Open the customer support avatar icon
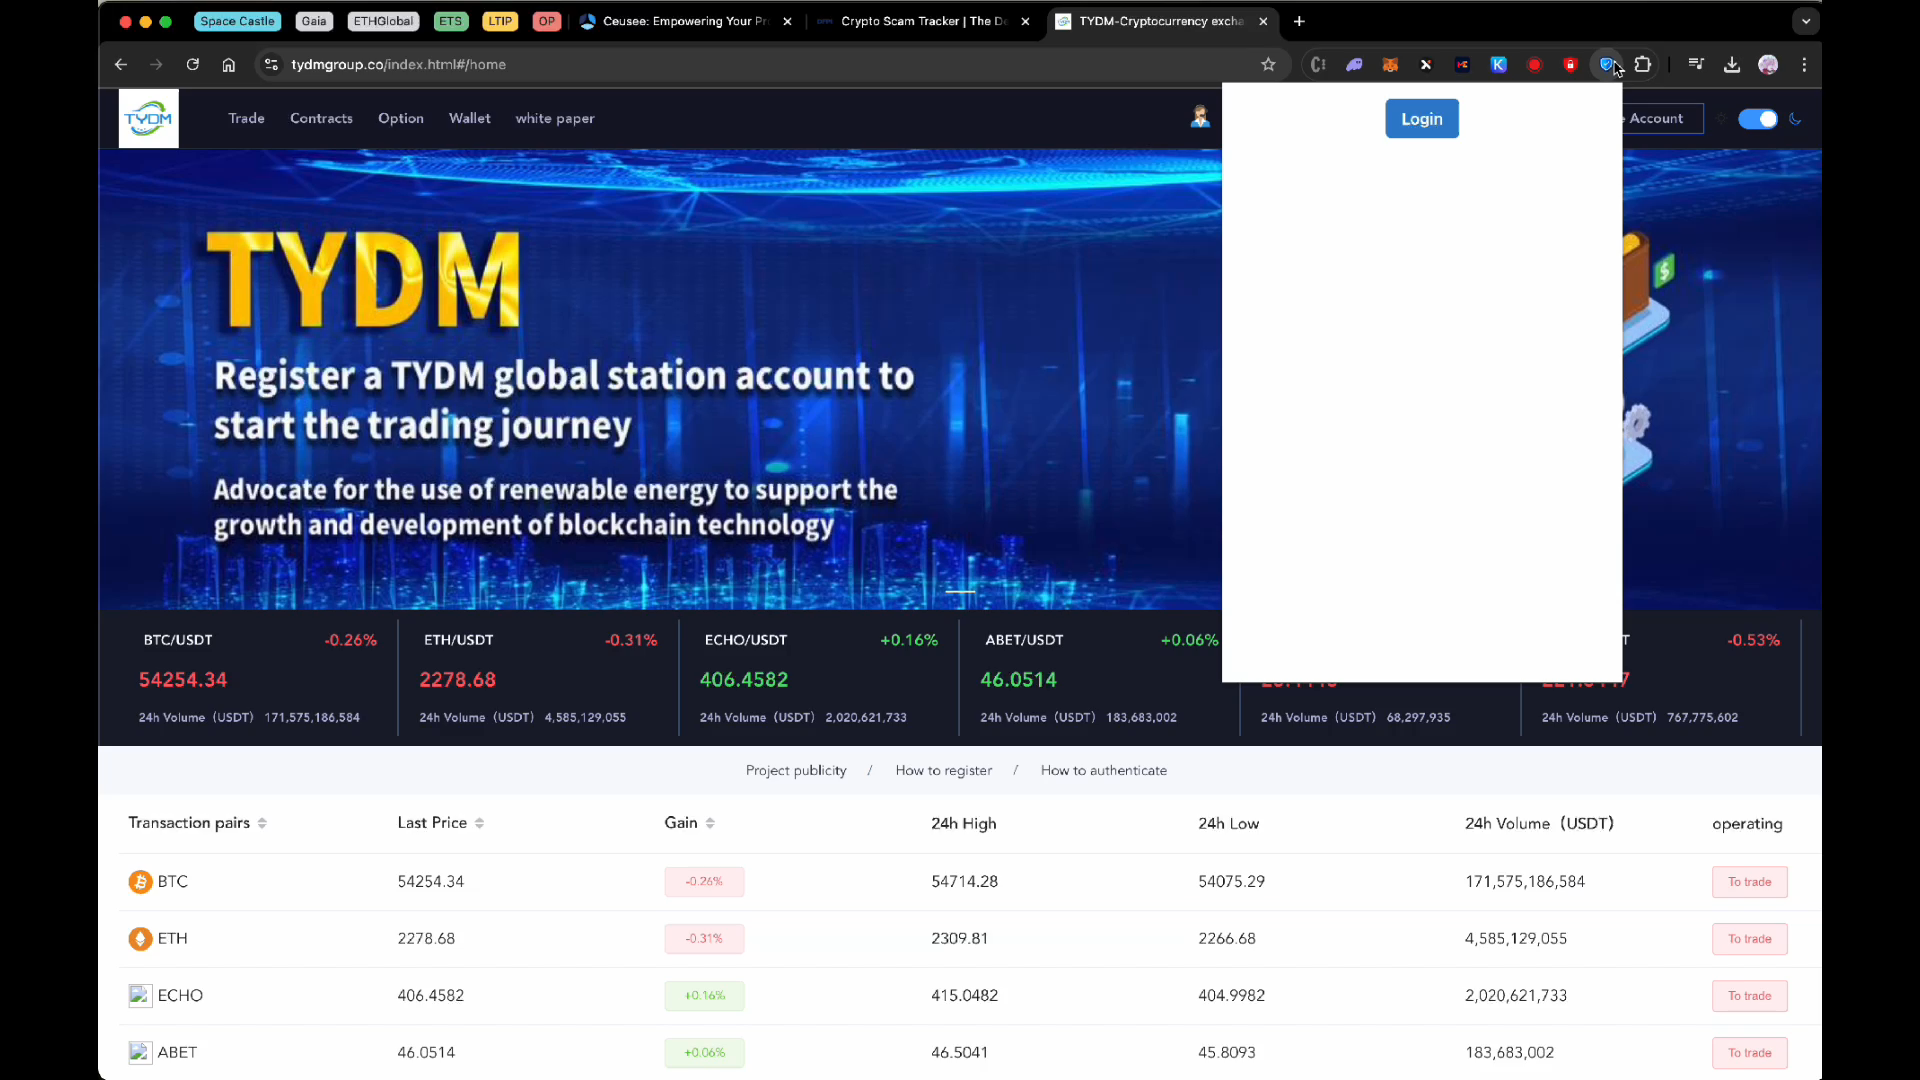 (1200, 118)
